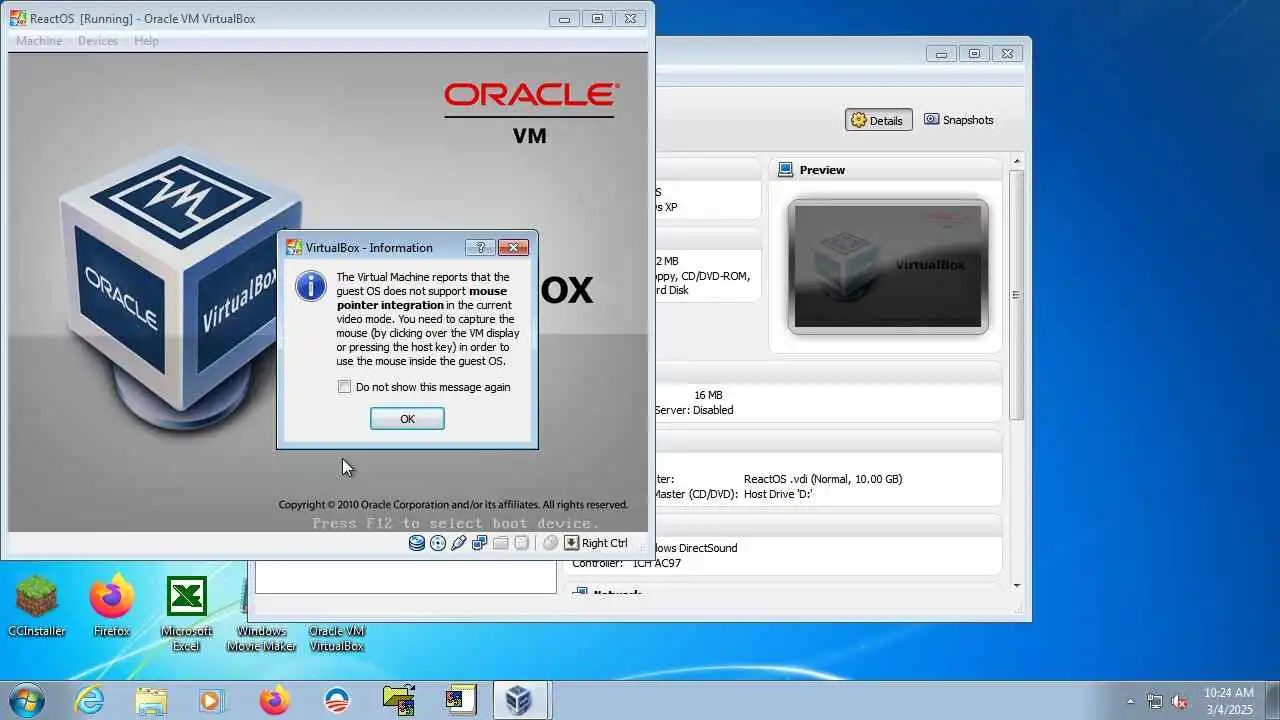Click the network adapters icon in VM status bar
1280x720 pixels.
480,543
